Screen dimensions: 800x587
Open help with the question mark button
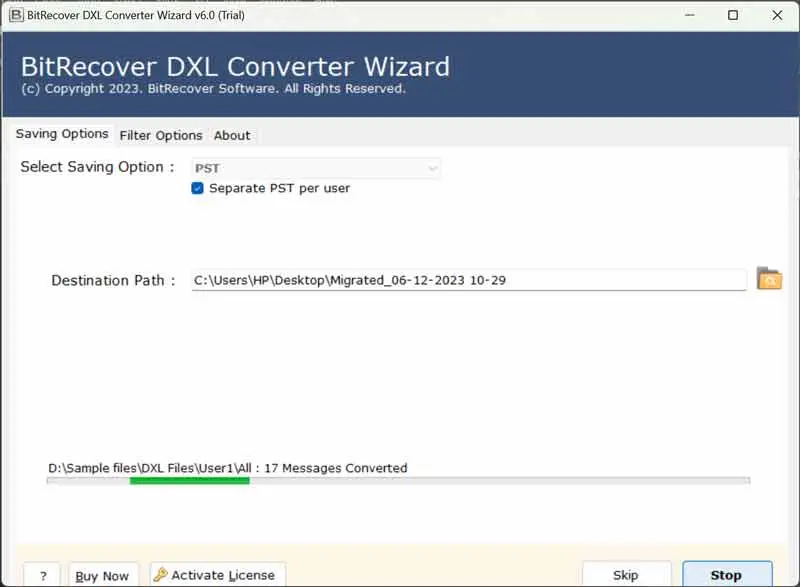(x=42, y=575)
